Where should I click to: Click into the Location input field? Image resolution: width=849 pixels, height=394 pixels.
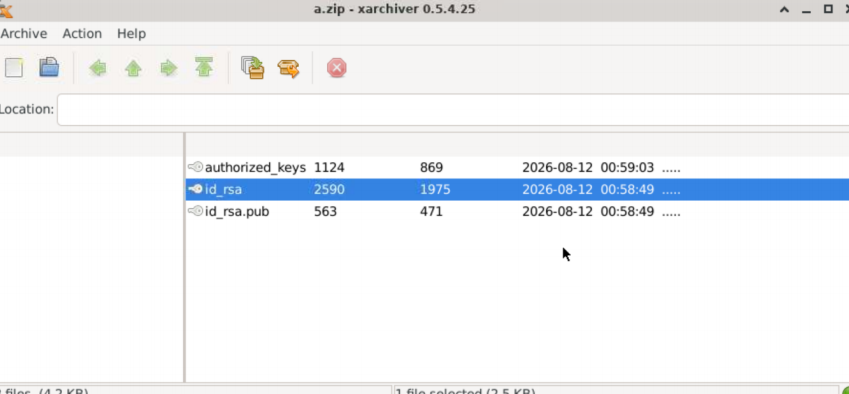(x=453, y=109)
